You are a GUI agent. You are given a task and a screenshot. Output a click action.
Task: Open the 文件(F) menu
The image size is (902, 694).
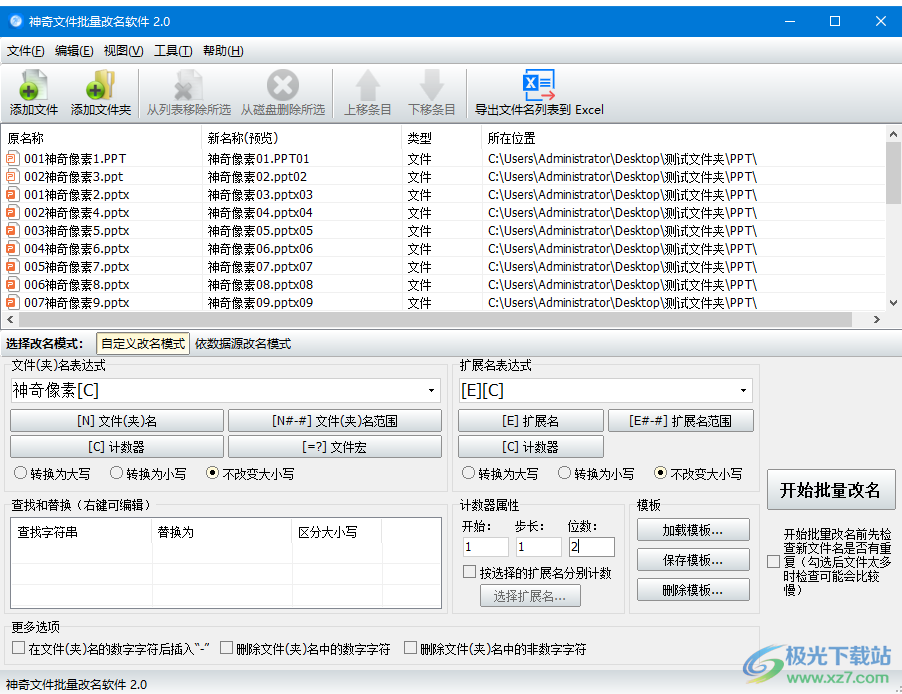pos(25,51)
